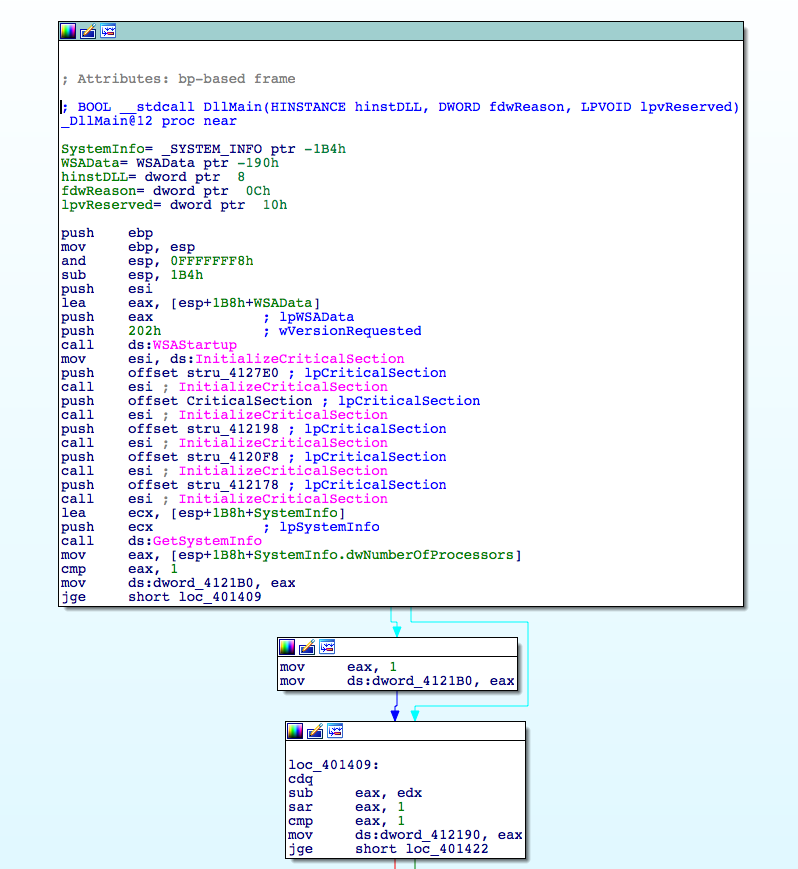798x869 pixels.
Task: Click the loc_401409: label line
Action: coord(327,765)
